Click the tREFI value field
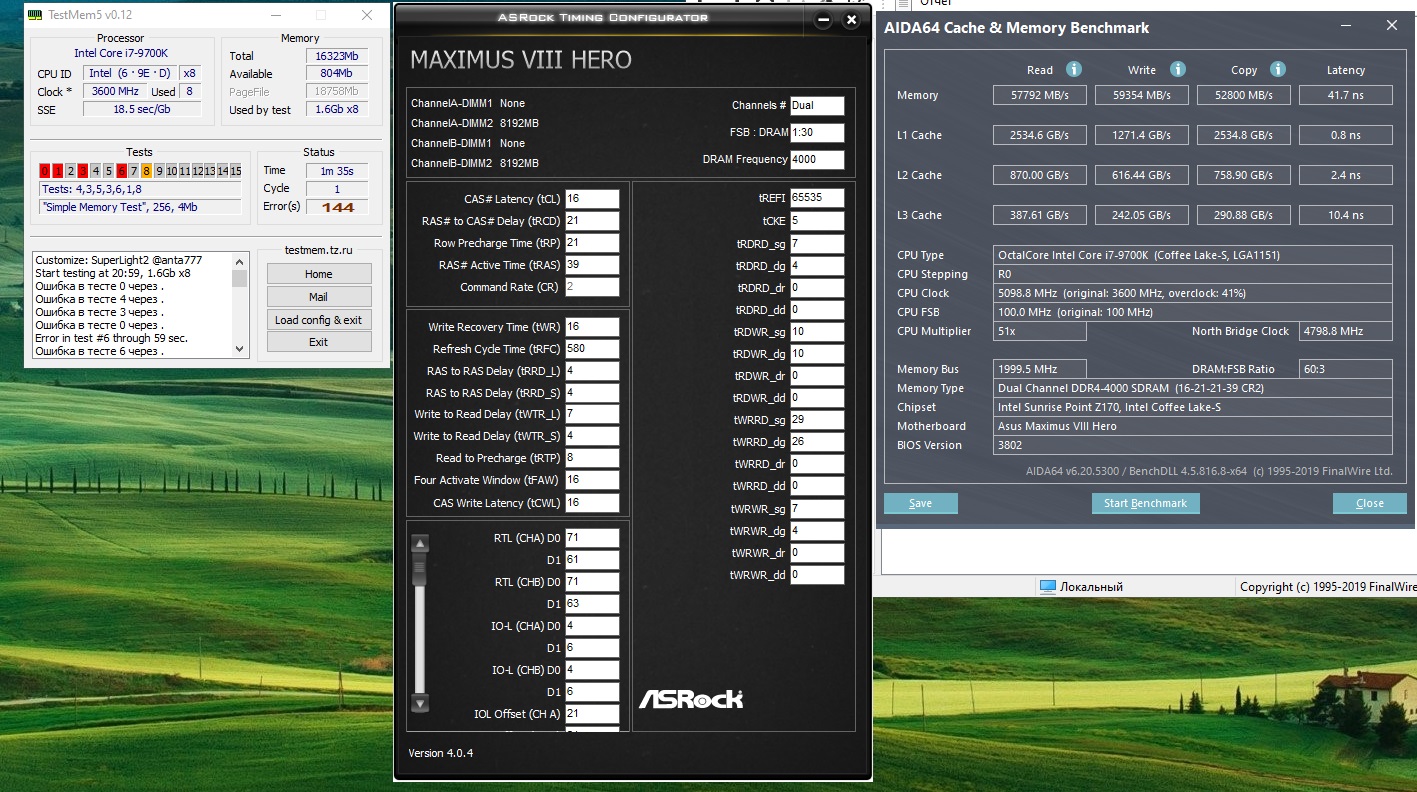The image size is (1417, 792). pyautogui.click(x=817, y=198)
